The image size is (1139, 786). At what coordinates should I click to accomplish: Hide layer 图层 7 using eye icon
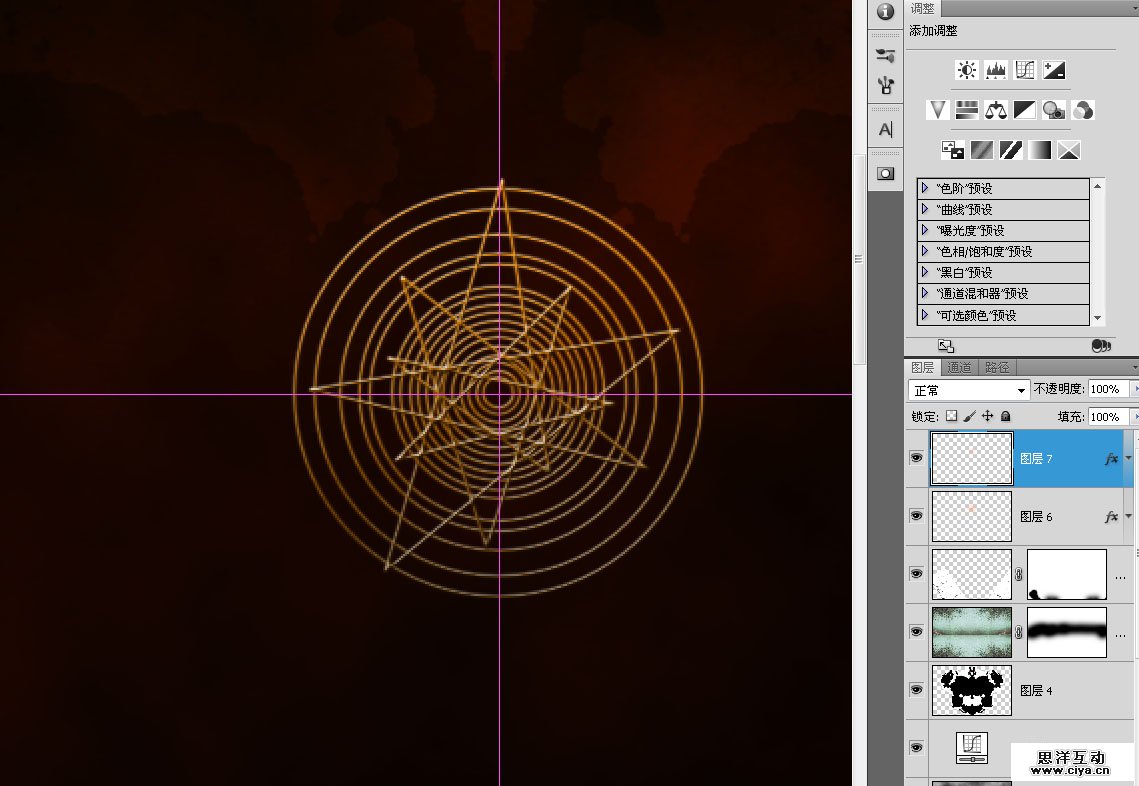click(916, 458)
